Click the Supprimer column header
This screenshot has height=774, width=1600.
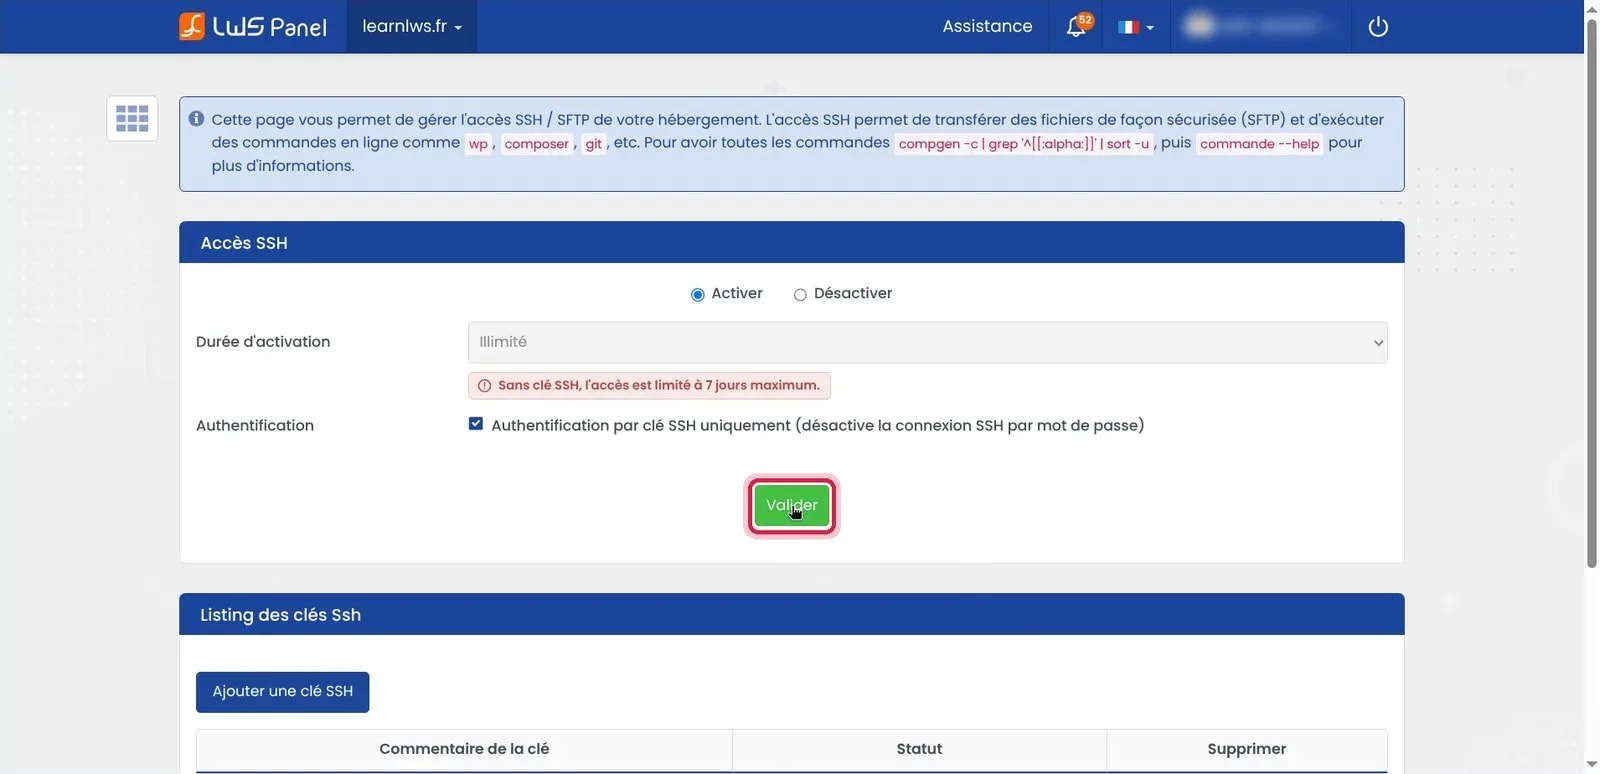(1247, 749)
